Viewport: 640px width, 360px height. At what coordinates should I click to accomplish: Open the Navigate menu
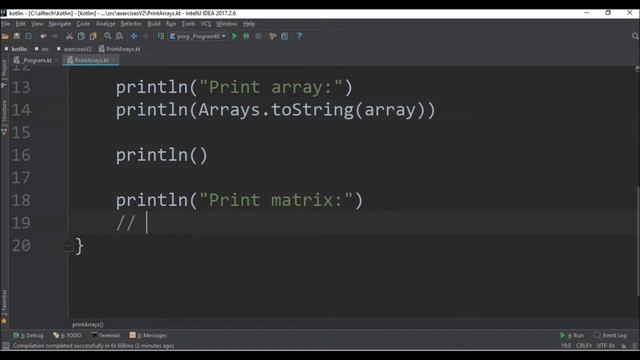point(60,24)
